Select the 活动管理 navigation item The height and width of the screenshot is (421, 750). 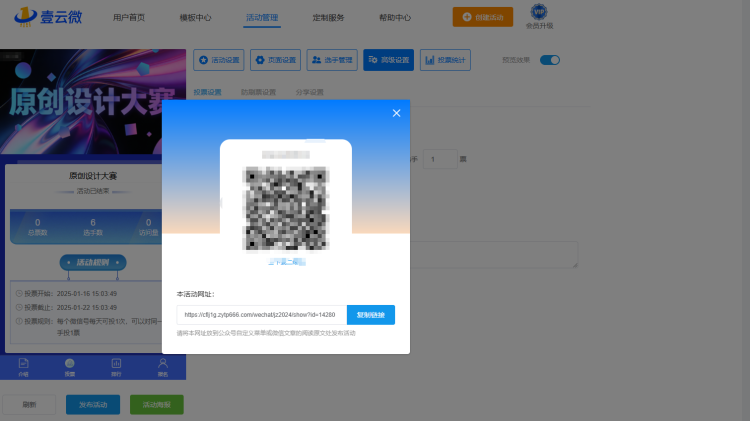coord(262,18)
